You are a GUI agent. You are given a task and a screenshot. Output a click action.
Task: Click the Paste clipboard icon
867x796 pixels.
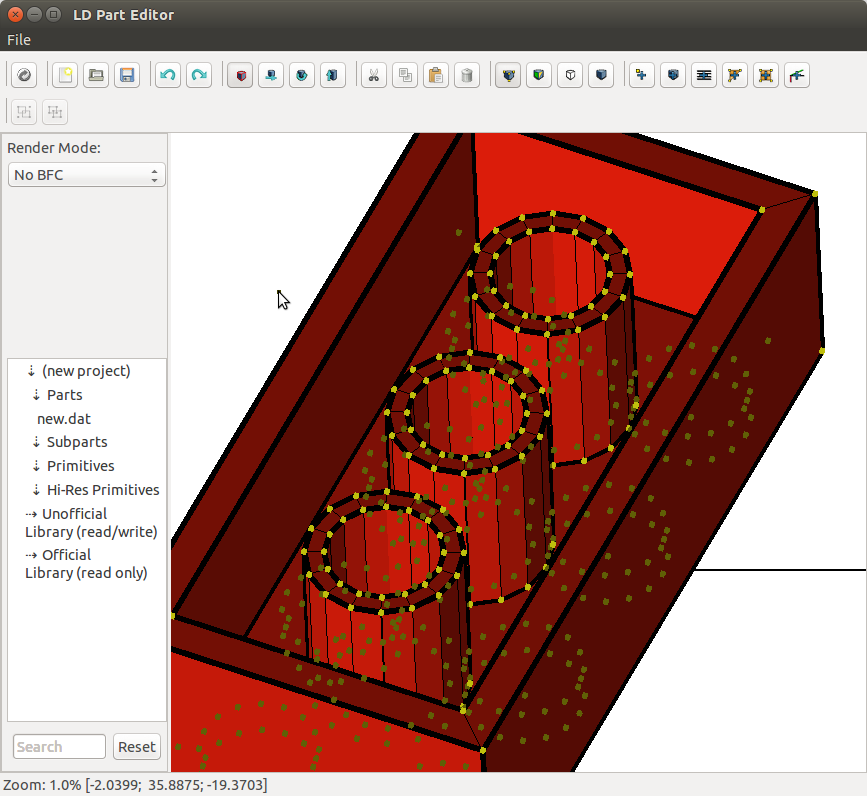[436, 75]
